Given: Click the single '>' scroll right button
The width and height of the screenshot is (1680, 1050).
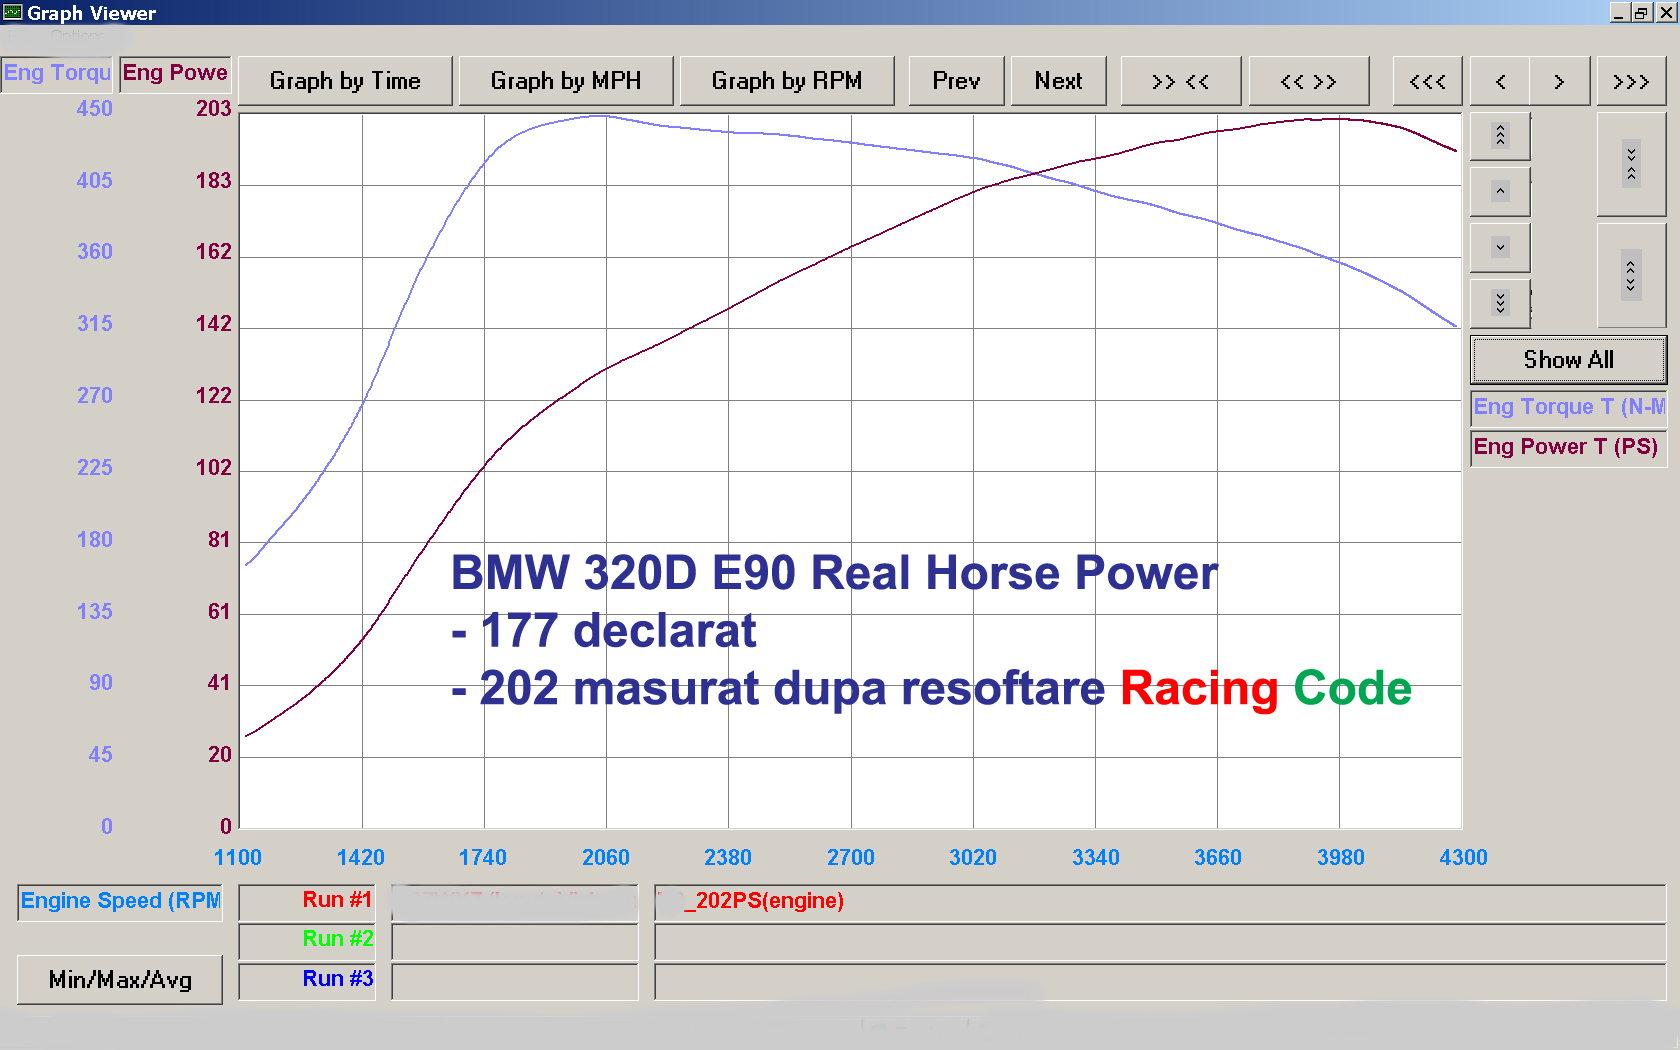Looking at the screenshot, I should [1559, 82].
